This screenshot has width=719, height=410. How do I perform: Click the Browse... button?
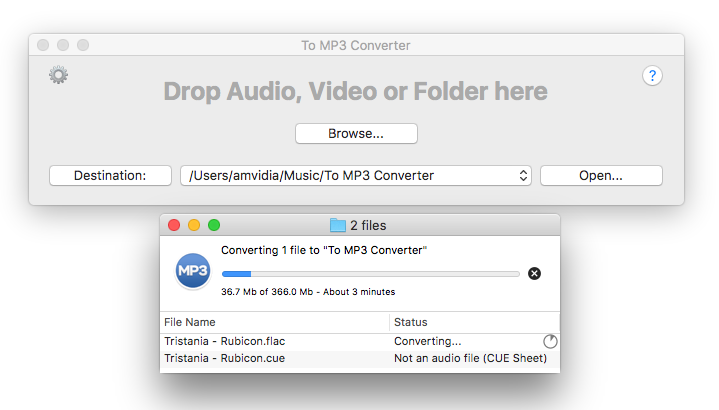(x=356, y=133)
